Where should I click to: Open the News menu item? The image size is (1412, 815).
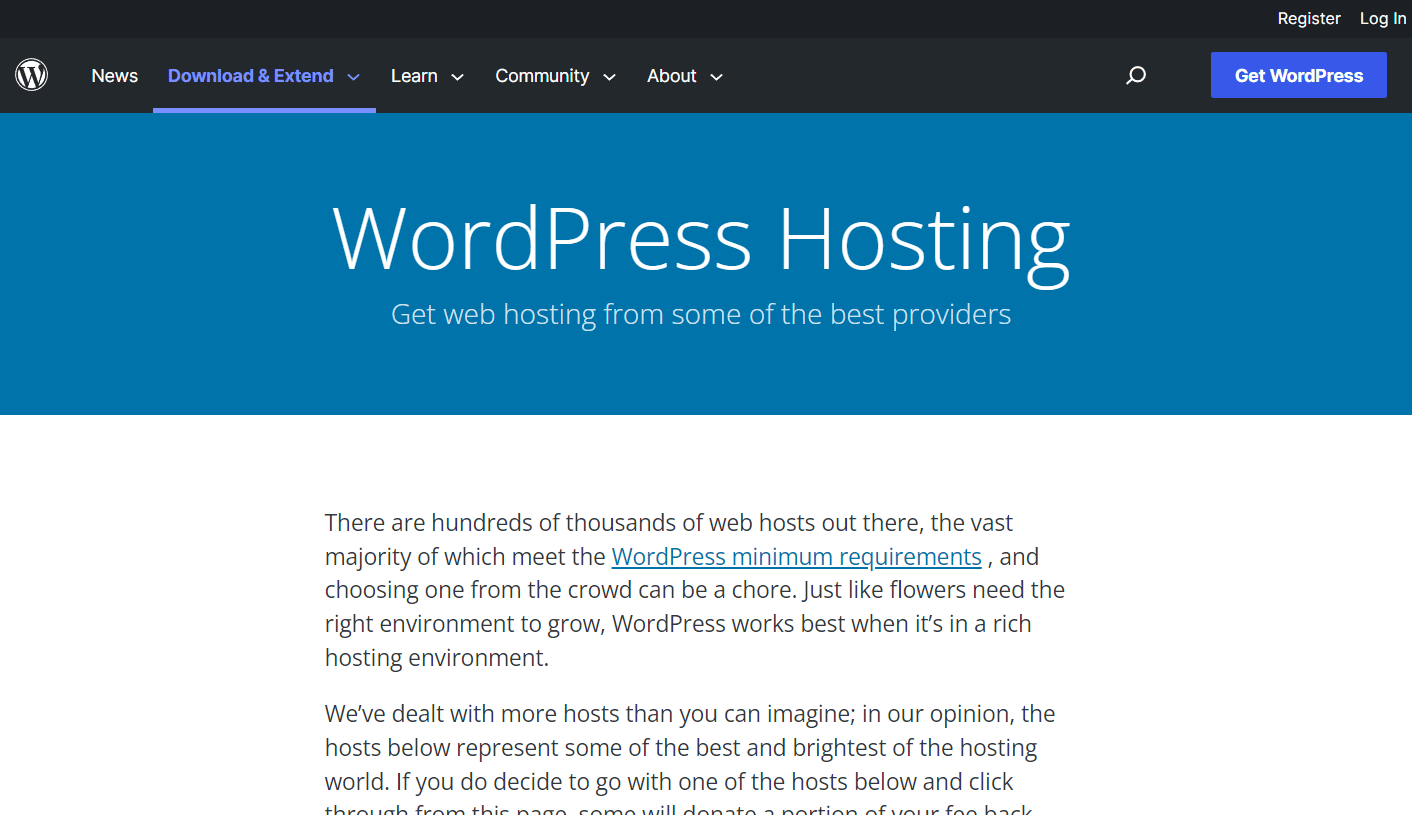[x=115, y=76]
